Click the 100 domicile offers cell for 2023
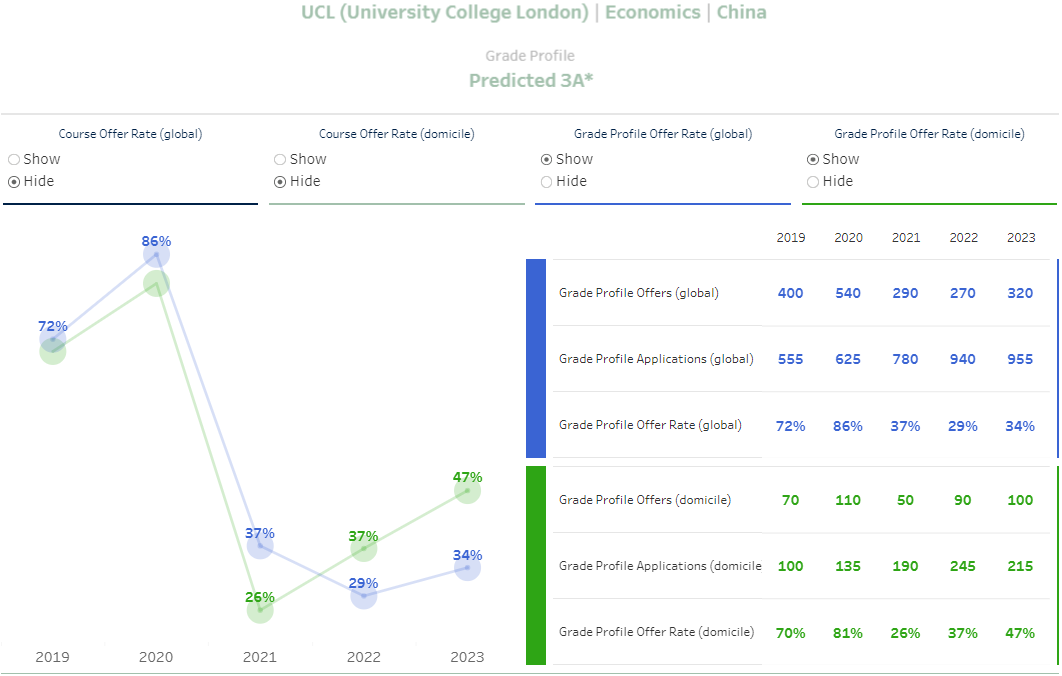1062x676 pixels. click(1020, 501)
